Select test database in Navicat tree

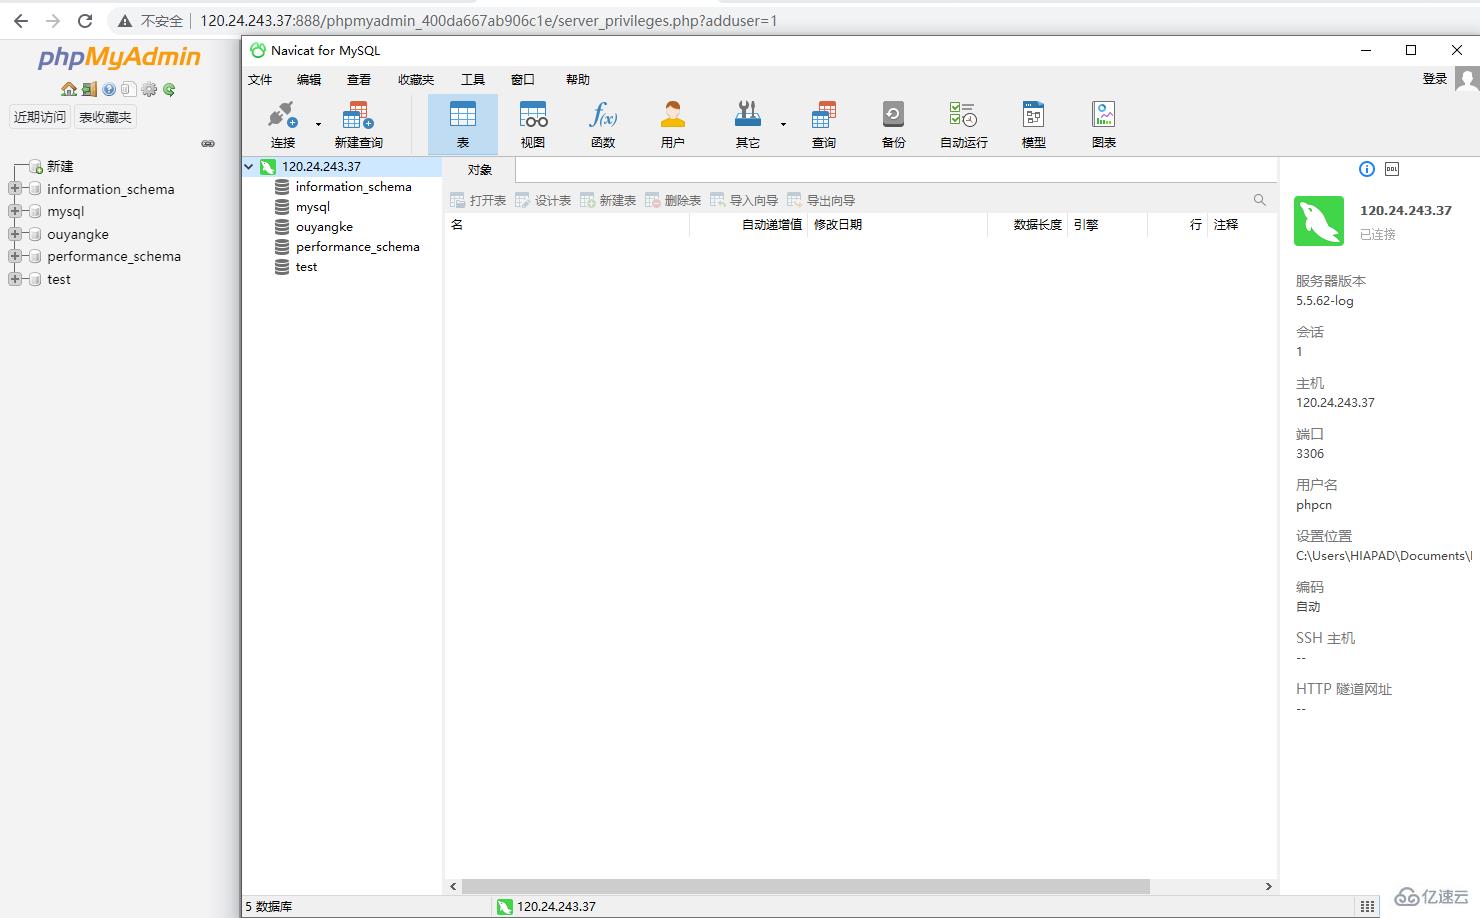tap(306, 267)
